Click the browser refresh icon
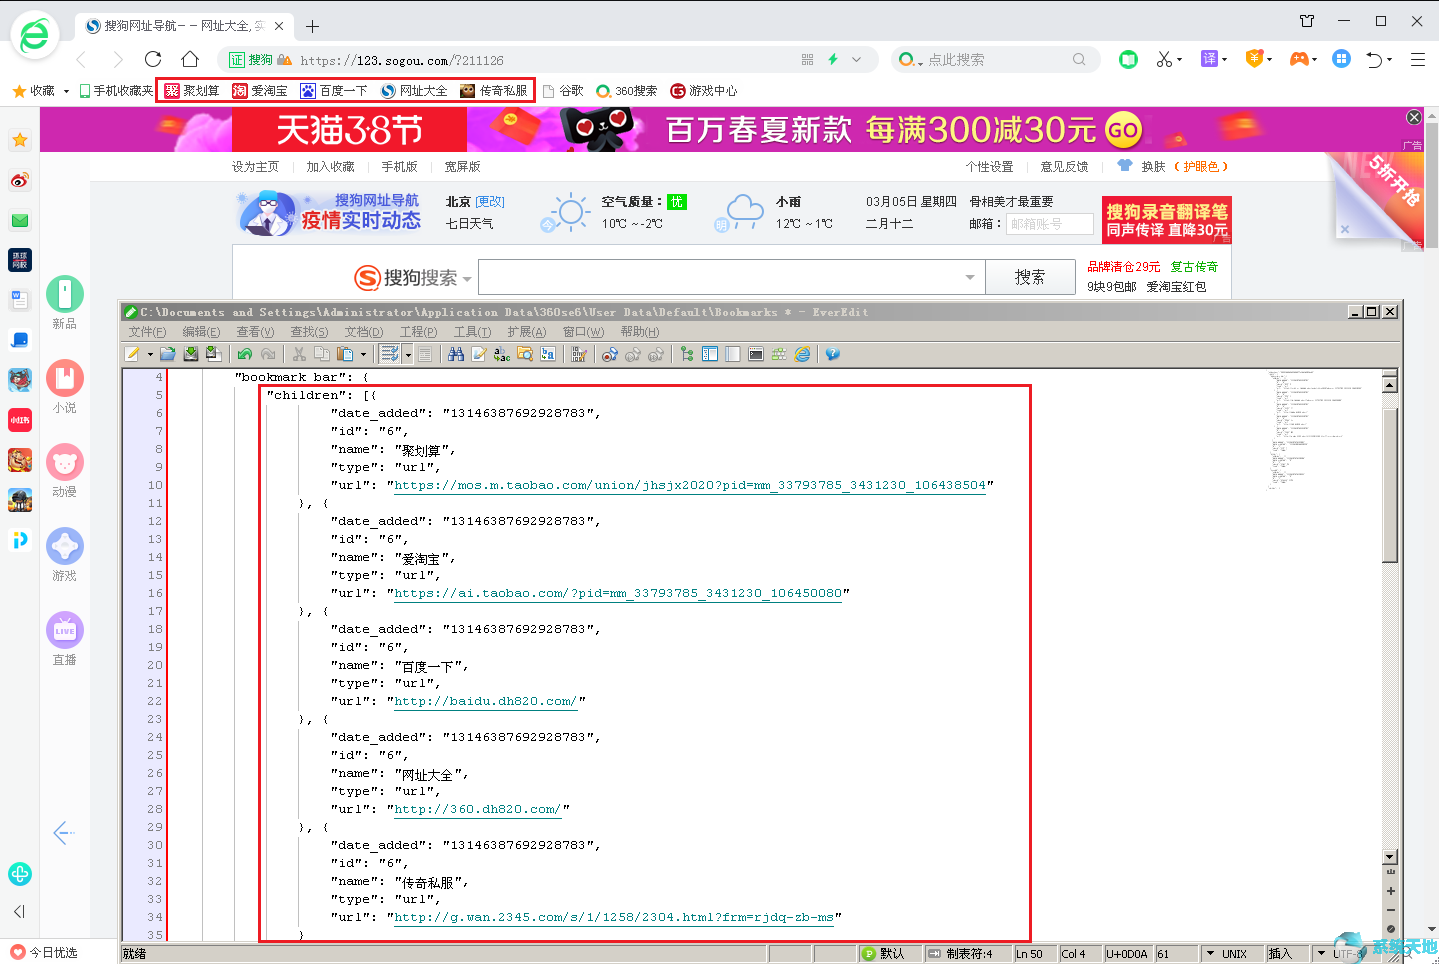This screenshot has width=1439, height=964. (153, 59)
